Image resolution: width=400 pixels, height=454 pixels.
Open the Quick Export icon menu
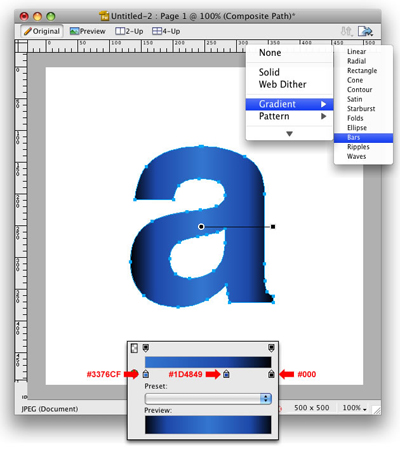pos(365,31)
